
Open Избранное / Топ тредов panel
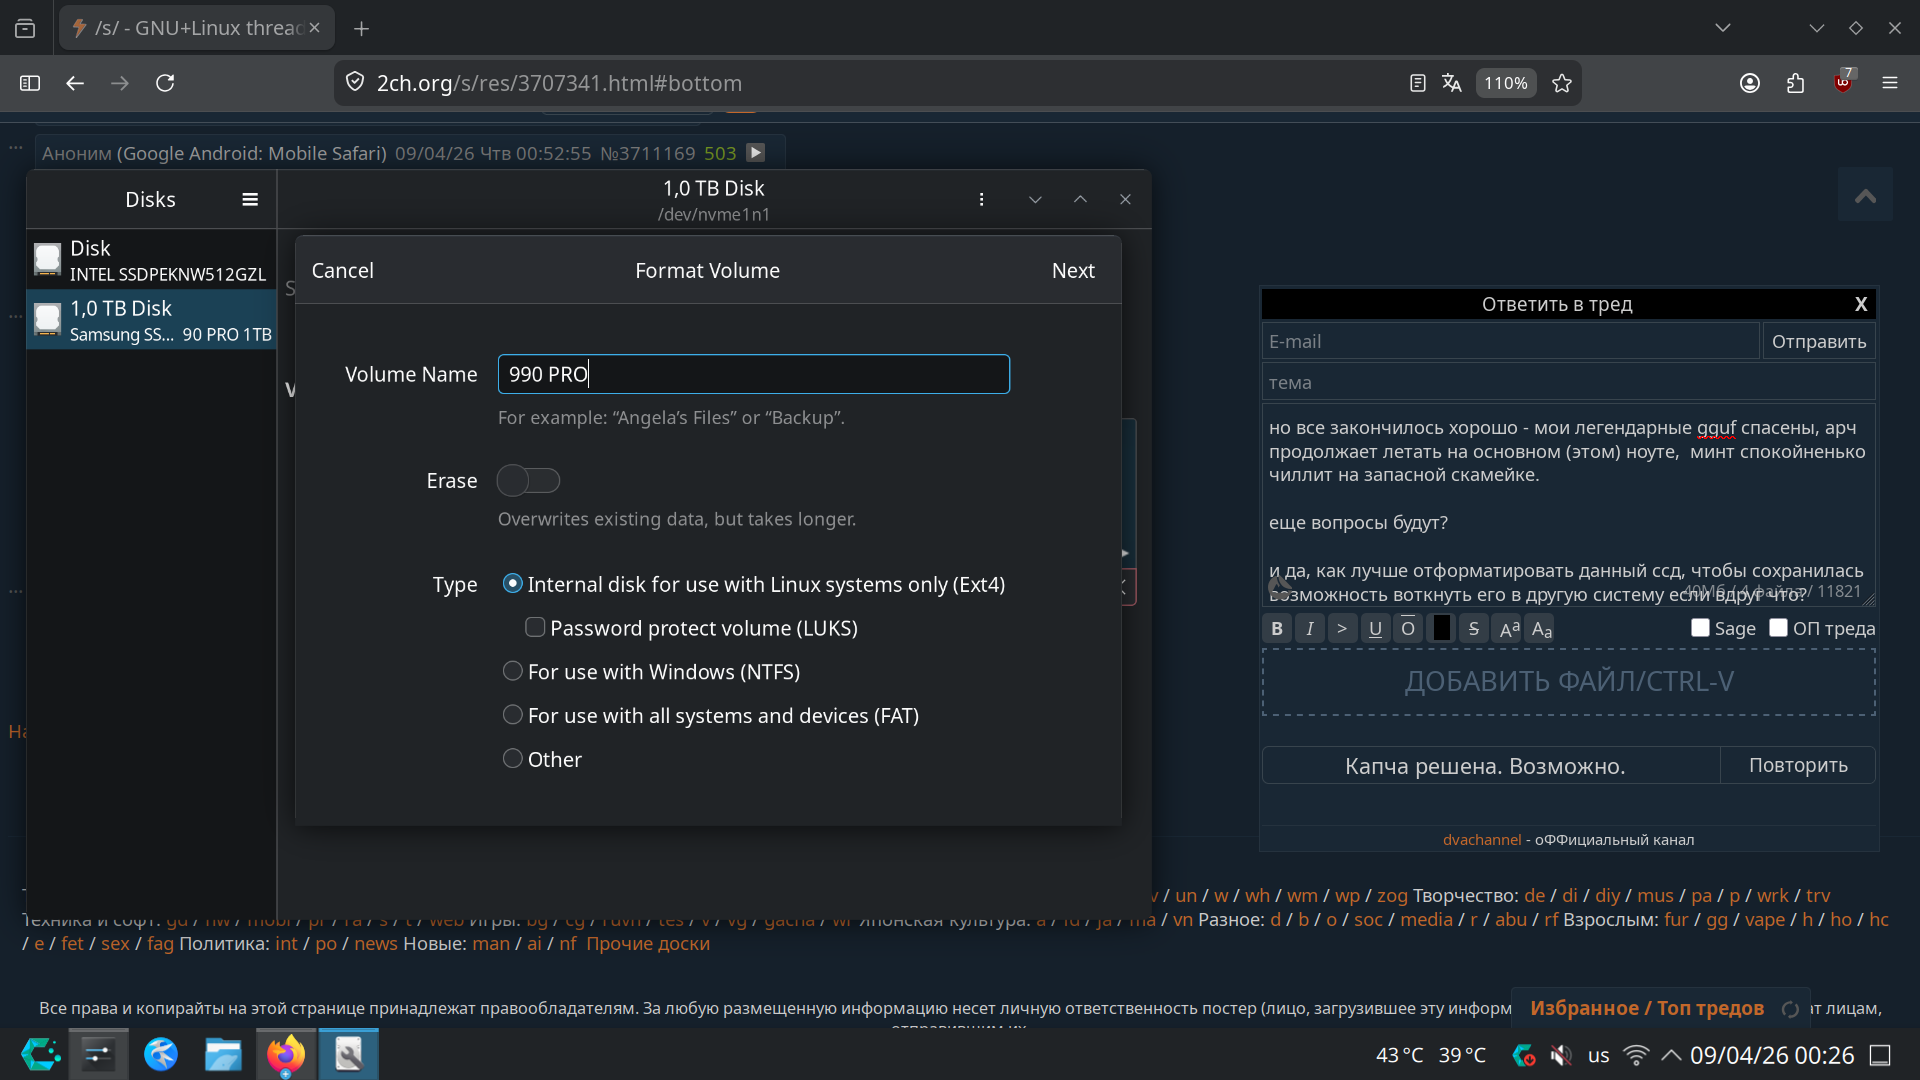point(1647,1008)
